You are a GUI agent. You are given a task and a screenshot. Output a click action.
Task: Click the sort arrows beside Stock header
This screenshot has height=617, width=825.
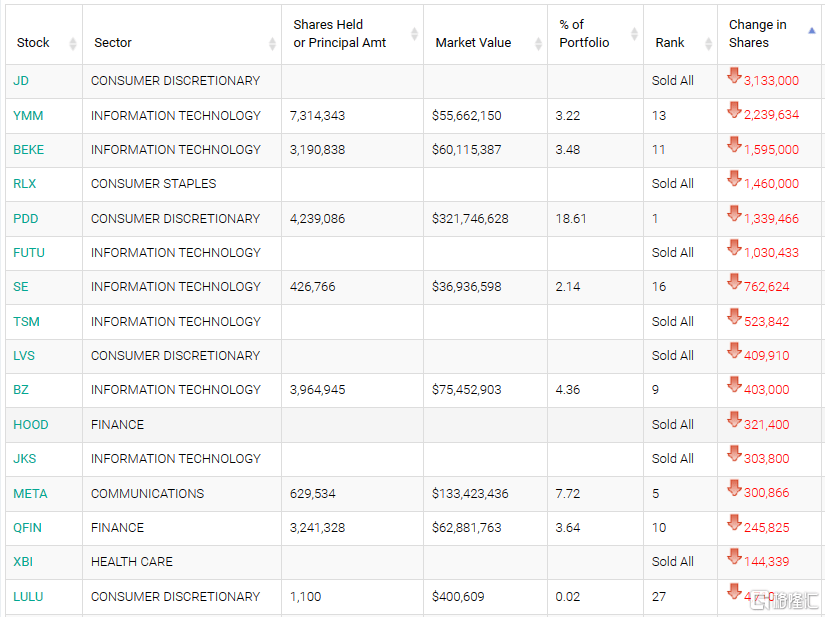pyautogui.click(x=72, y=43)
